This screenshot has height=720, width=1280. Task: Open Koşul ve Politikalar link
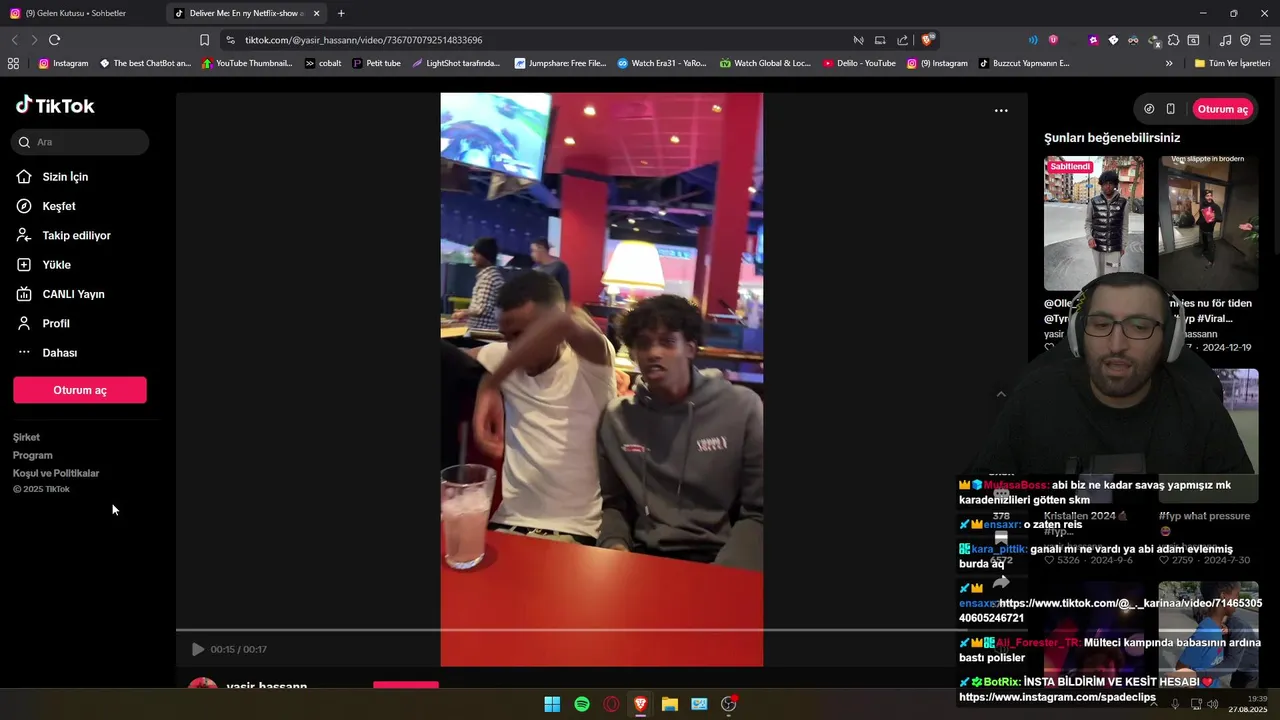point(56,473)
